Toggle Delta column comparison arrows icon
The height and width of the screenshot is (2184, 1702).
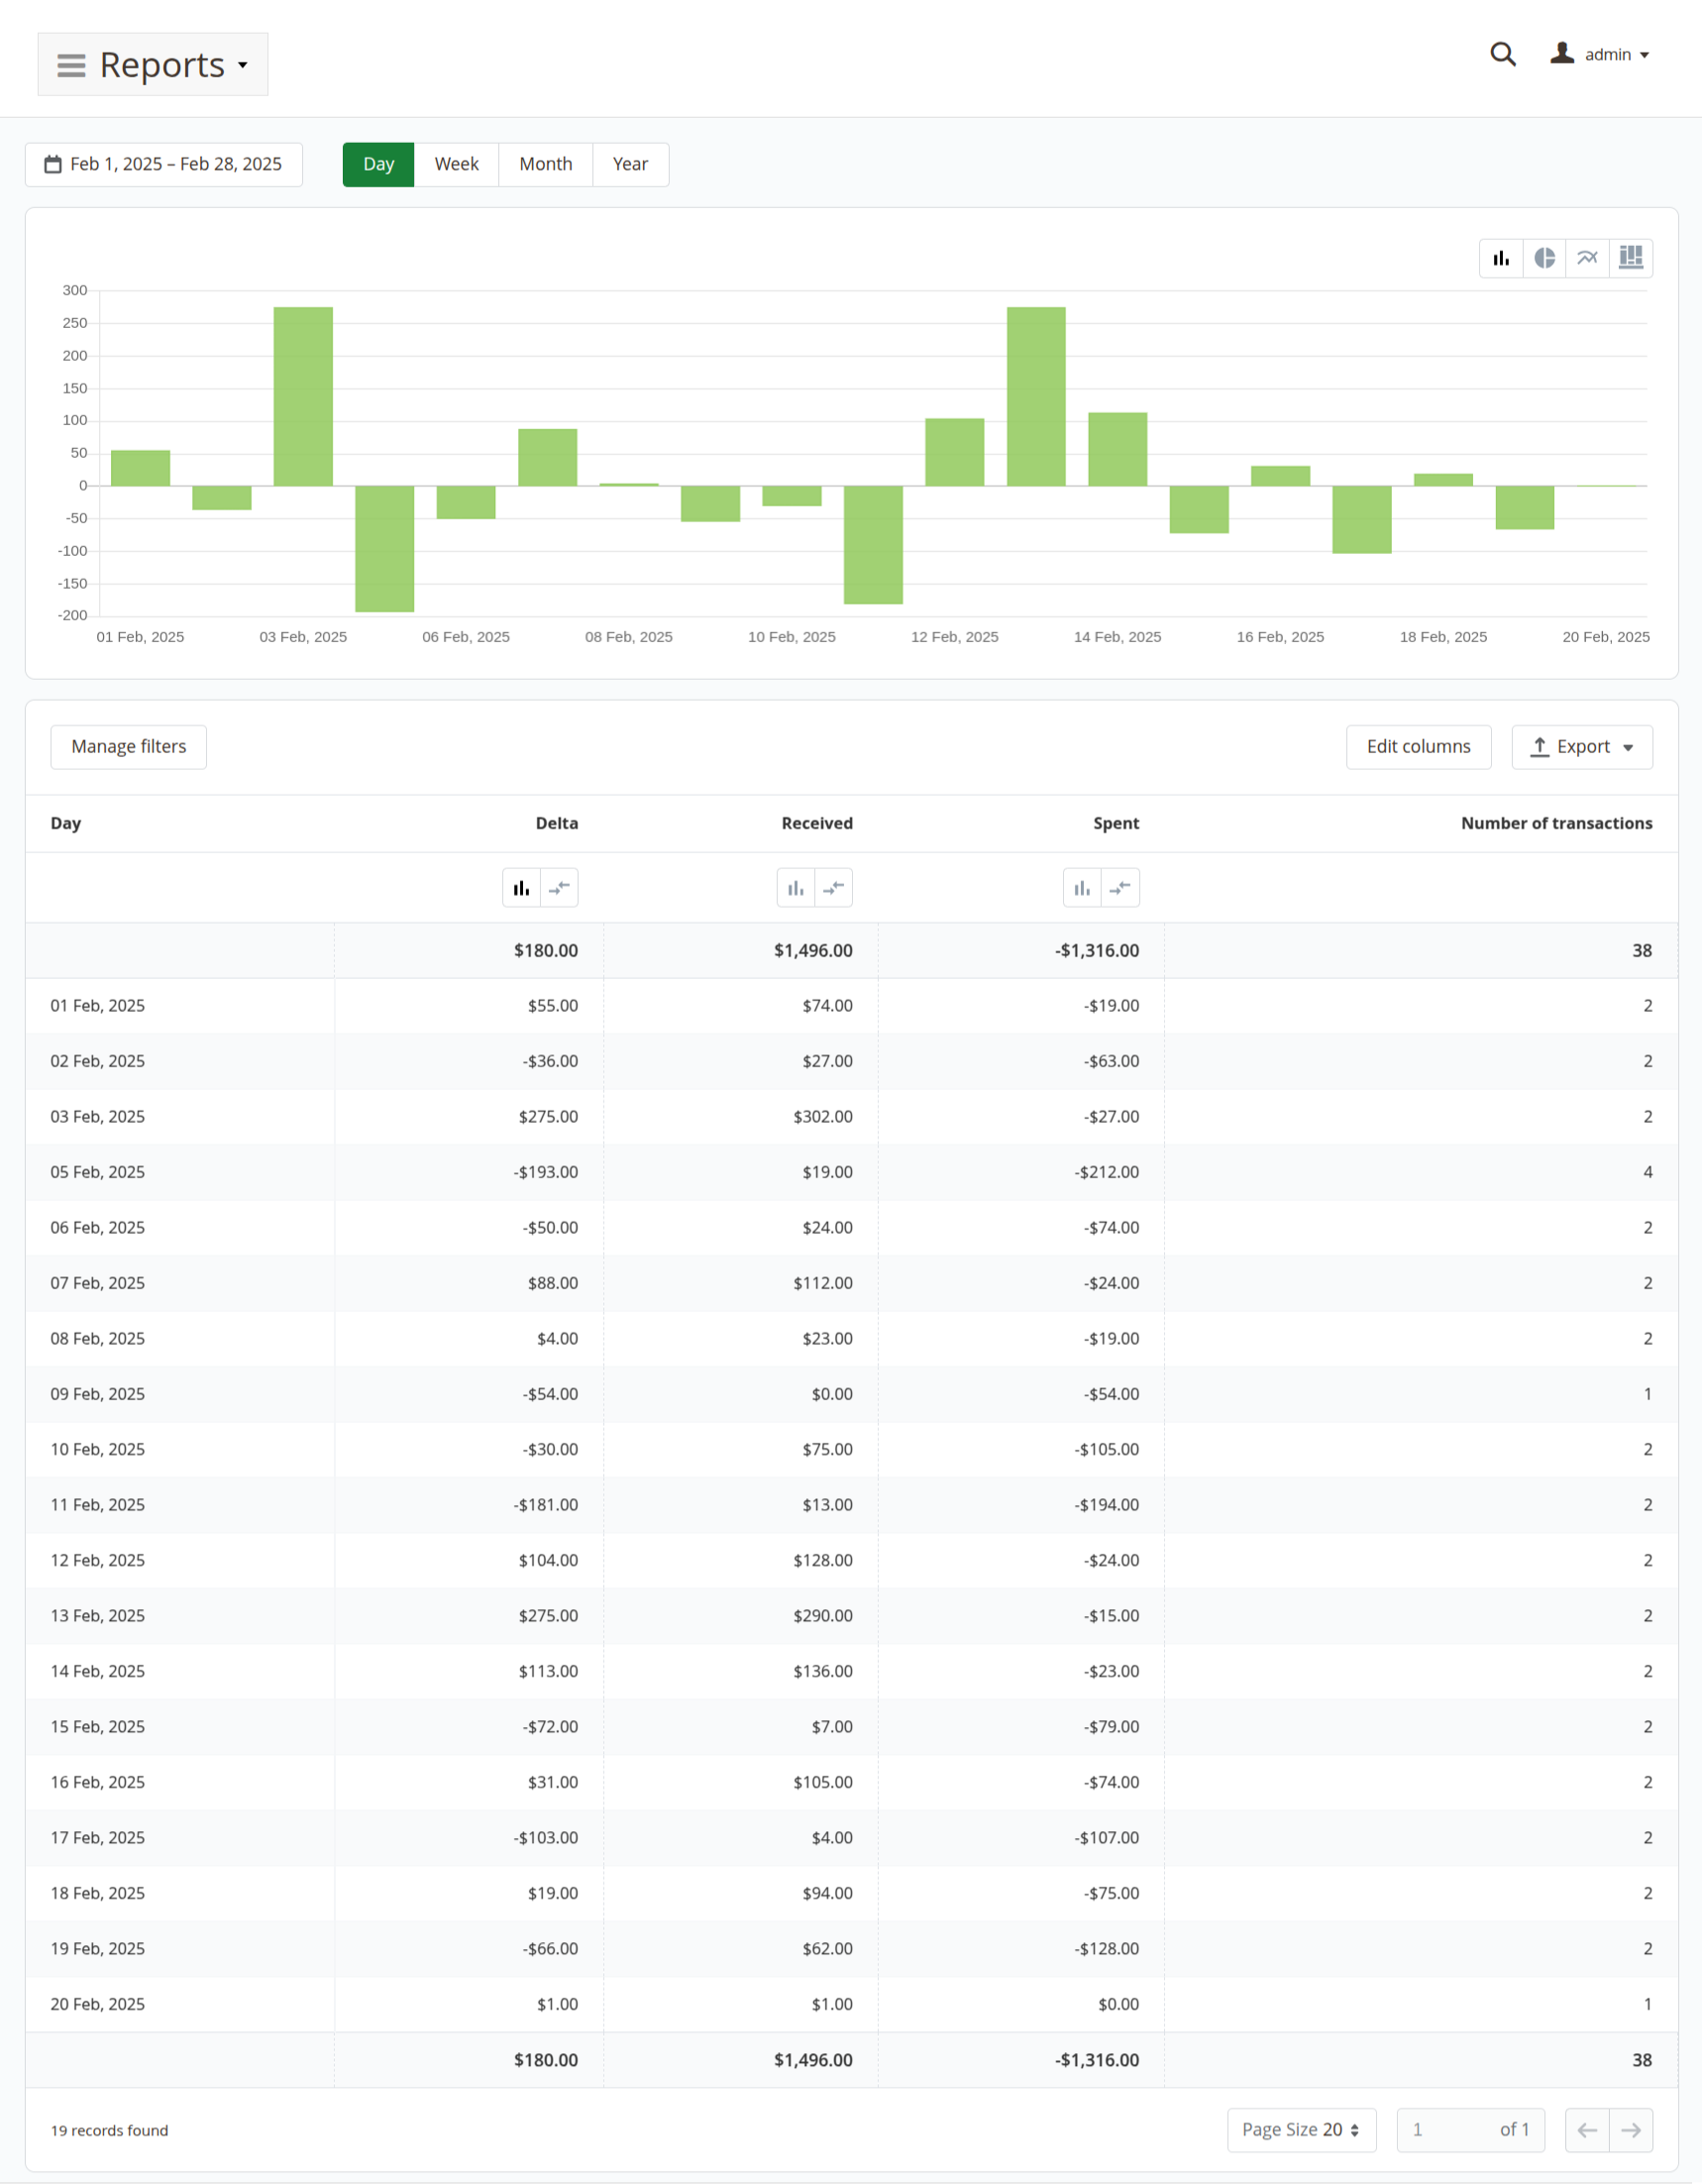[559, 888]
